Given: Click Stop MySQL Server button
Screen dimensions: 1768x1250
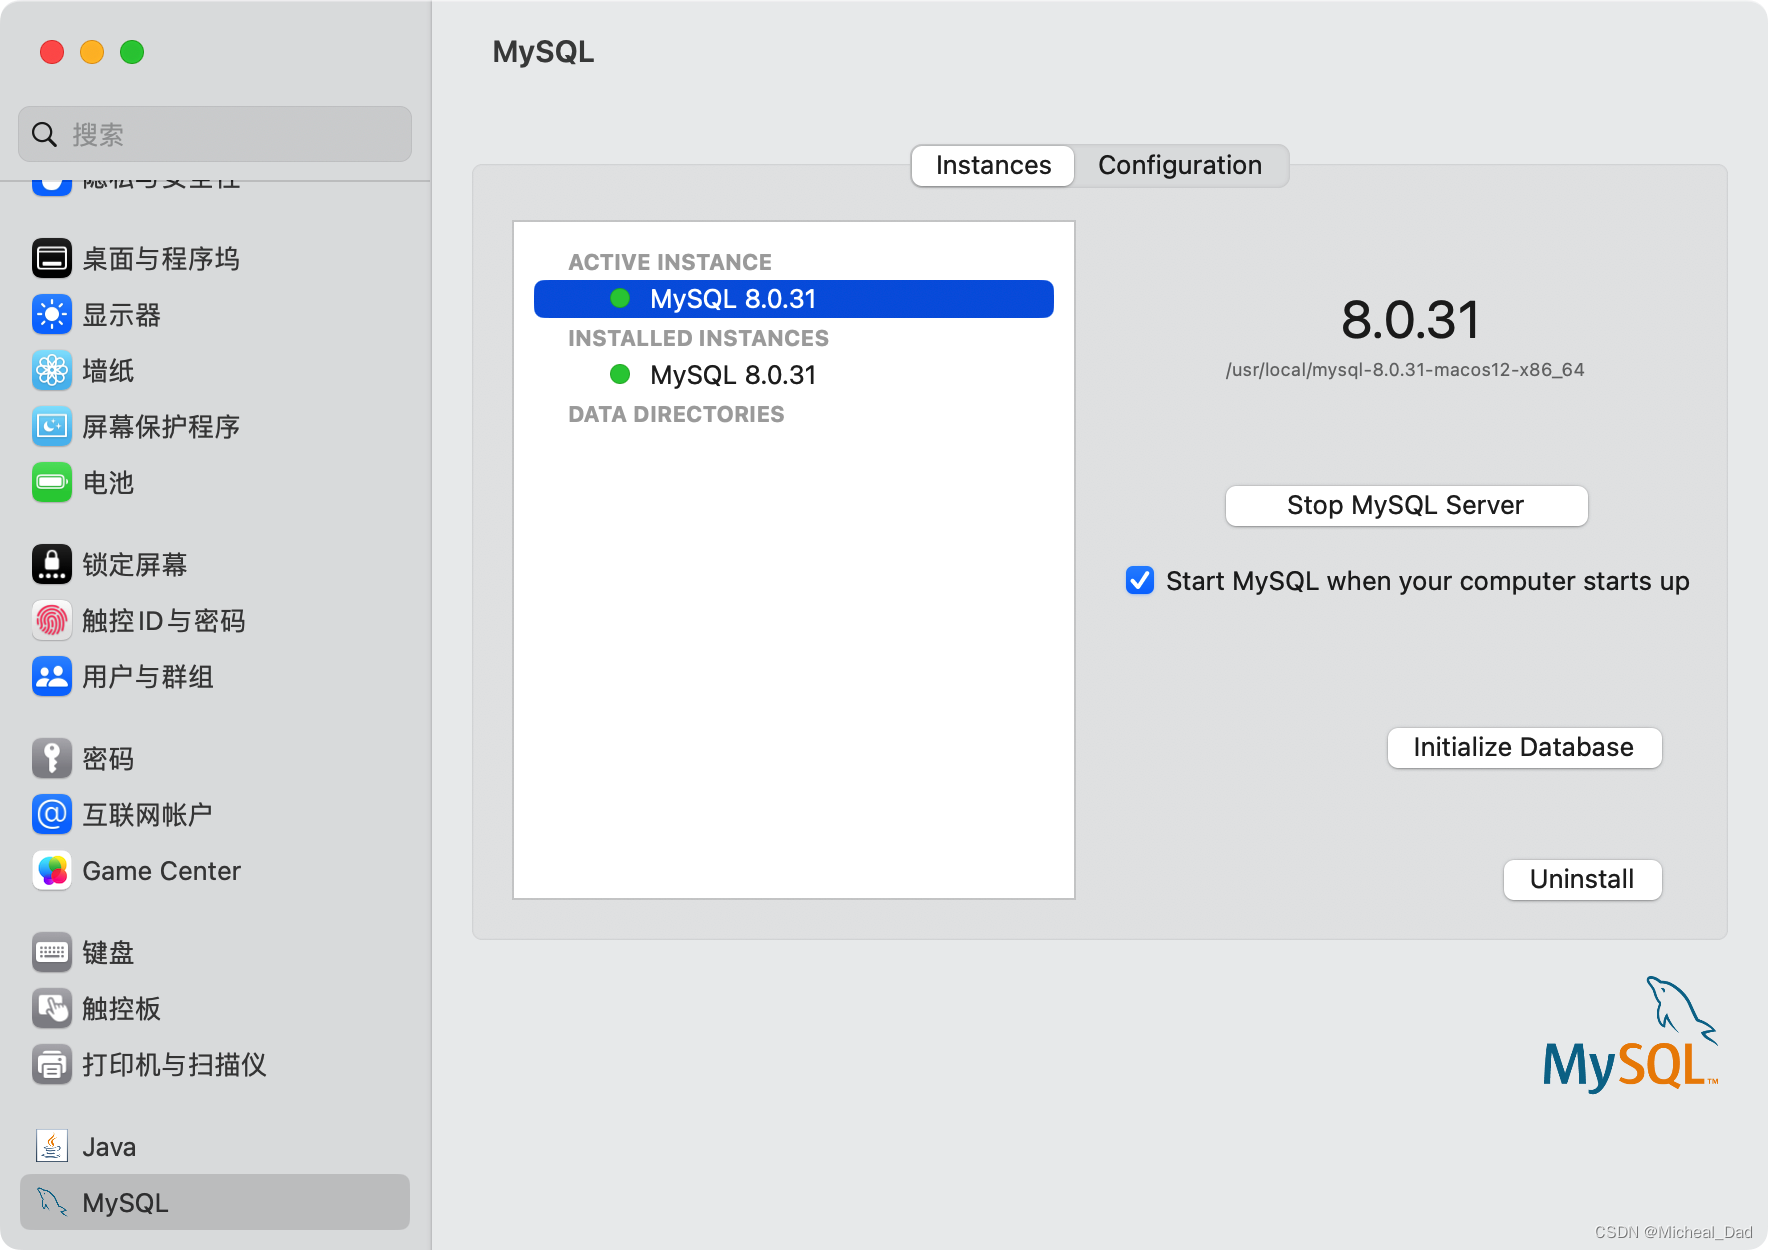Looking at the screenshot, I should click(1406, 506).
